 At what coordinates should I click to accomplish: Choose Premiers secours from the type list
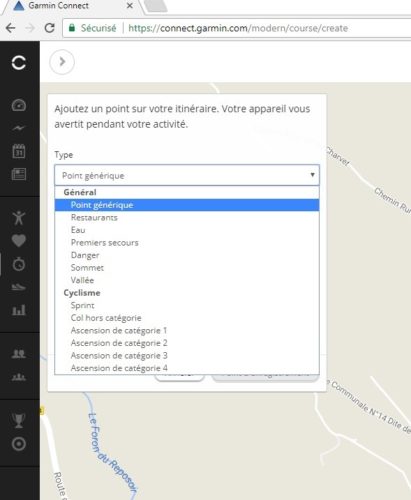point(187,243)
